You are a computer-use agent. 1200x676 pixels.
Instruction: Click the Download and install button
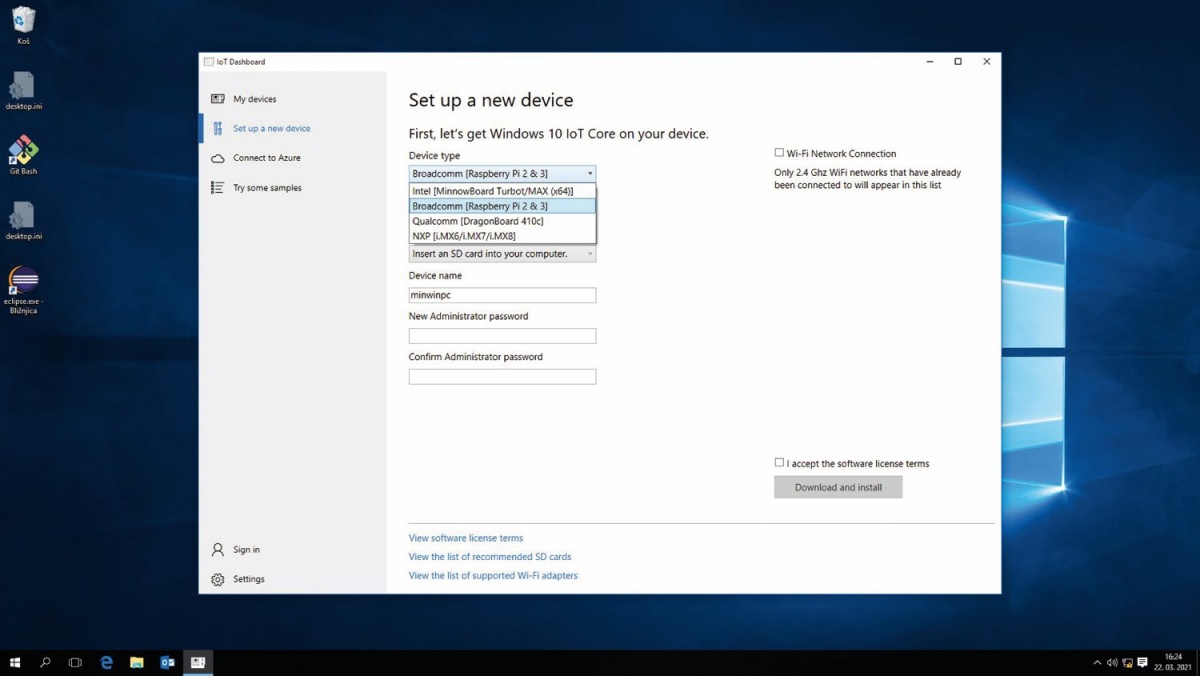pyautogui.click(x=838, y=487)
